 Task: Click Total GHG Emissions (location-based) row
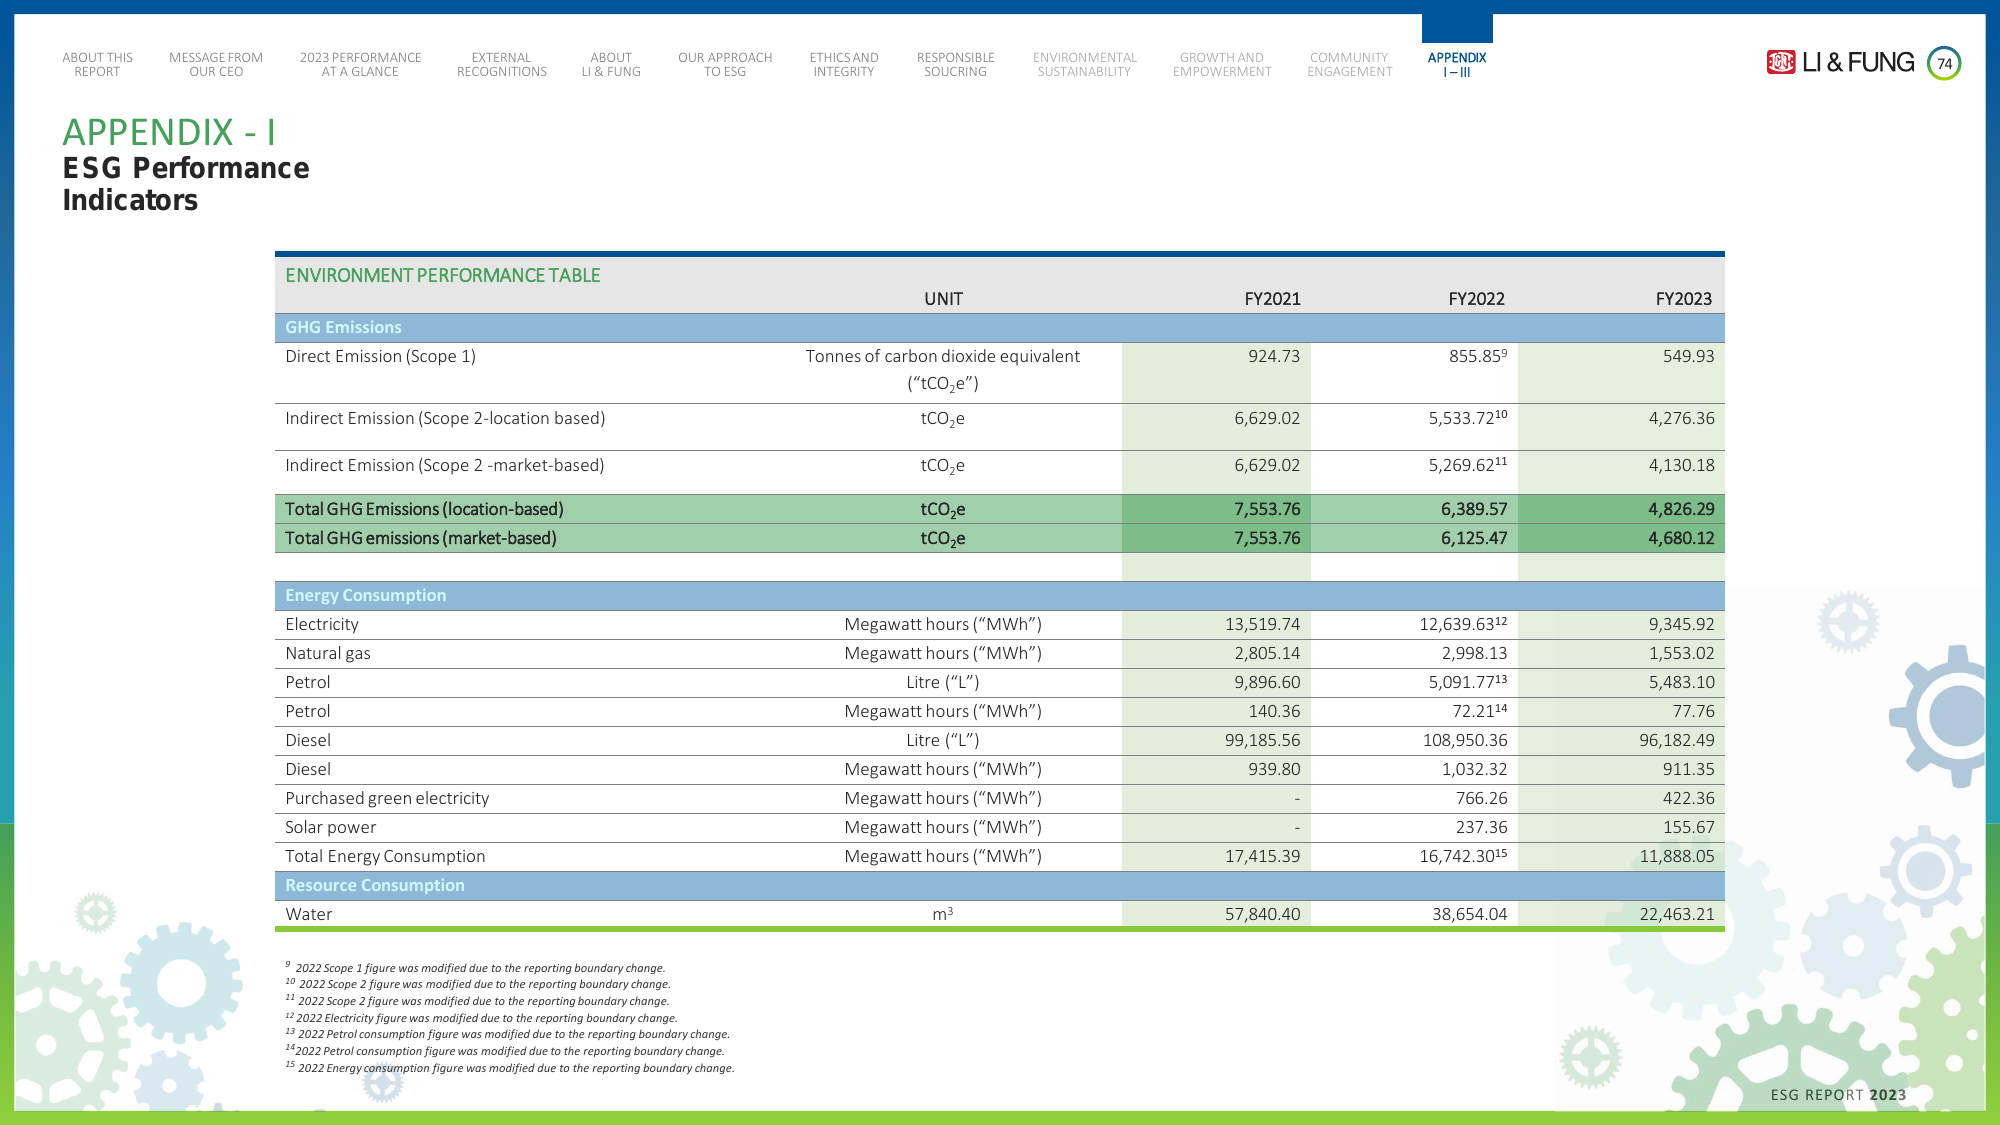[1000, 509]
